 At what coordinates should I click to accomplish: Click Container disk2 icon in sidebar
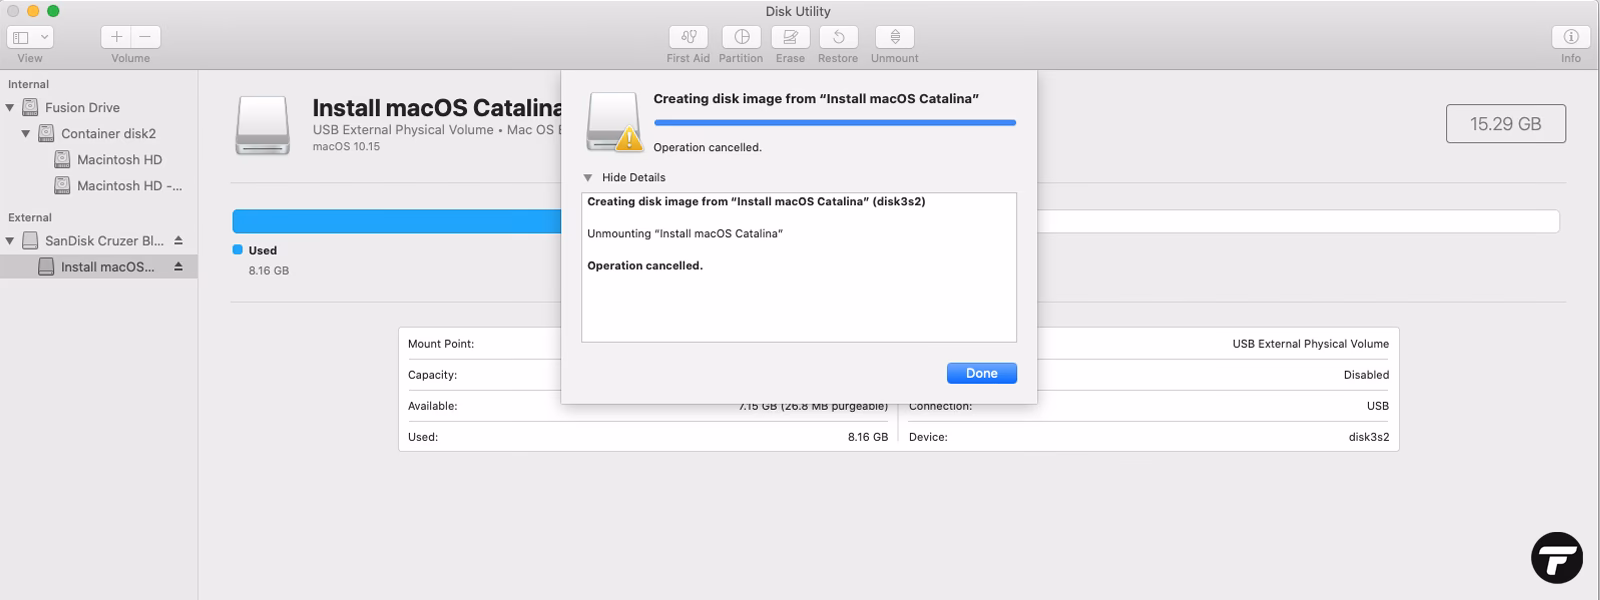pos(46,133)
